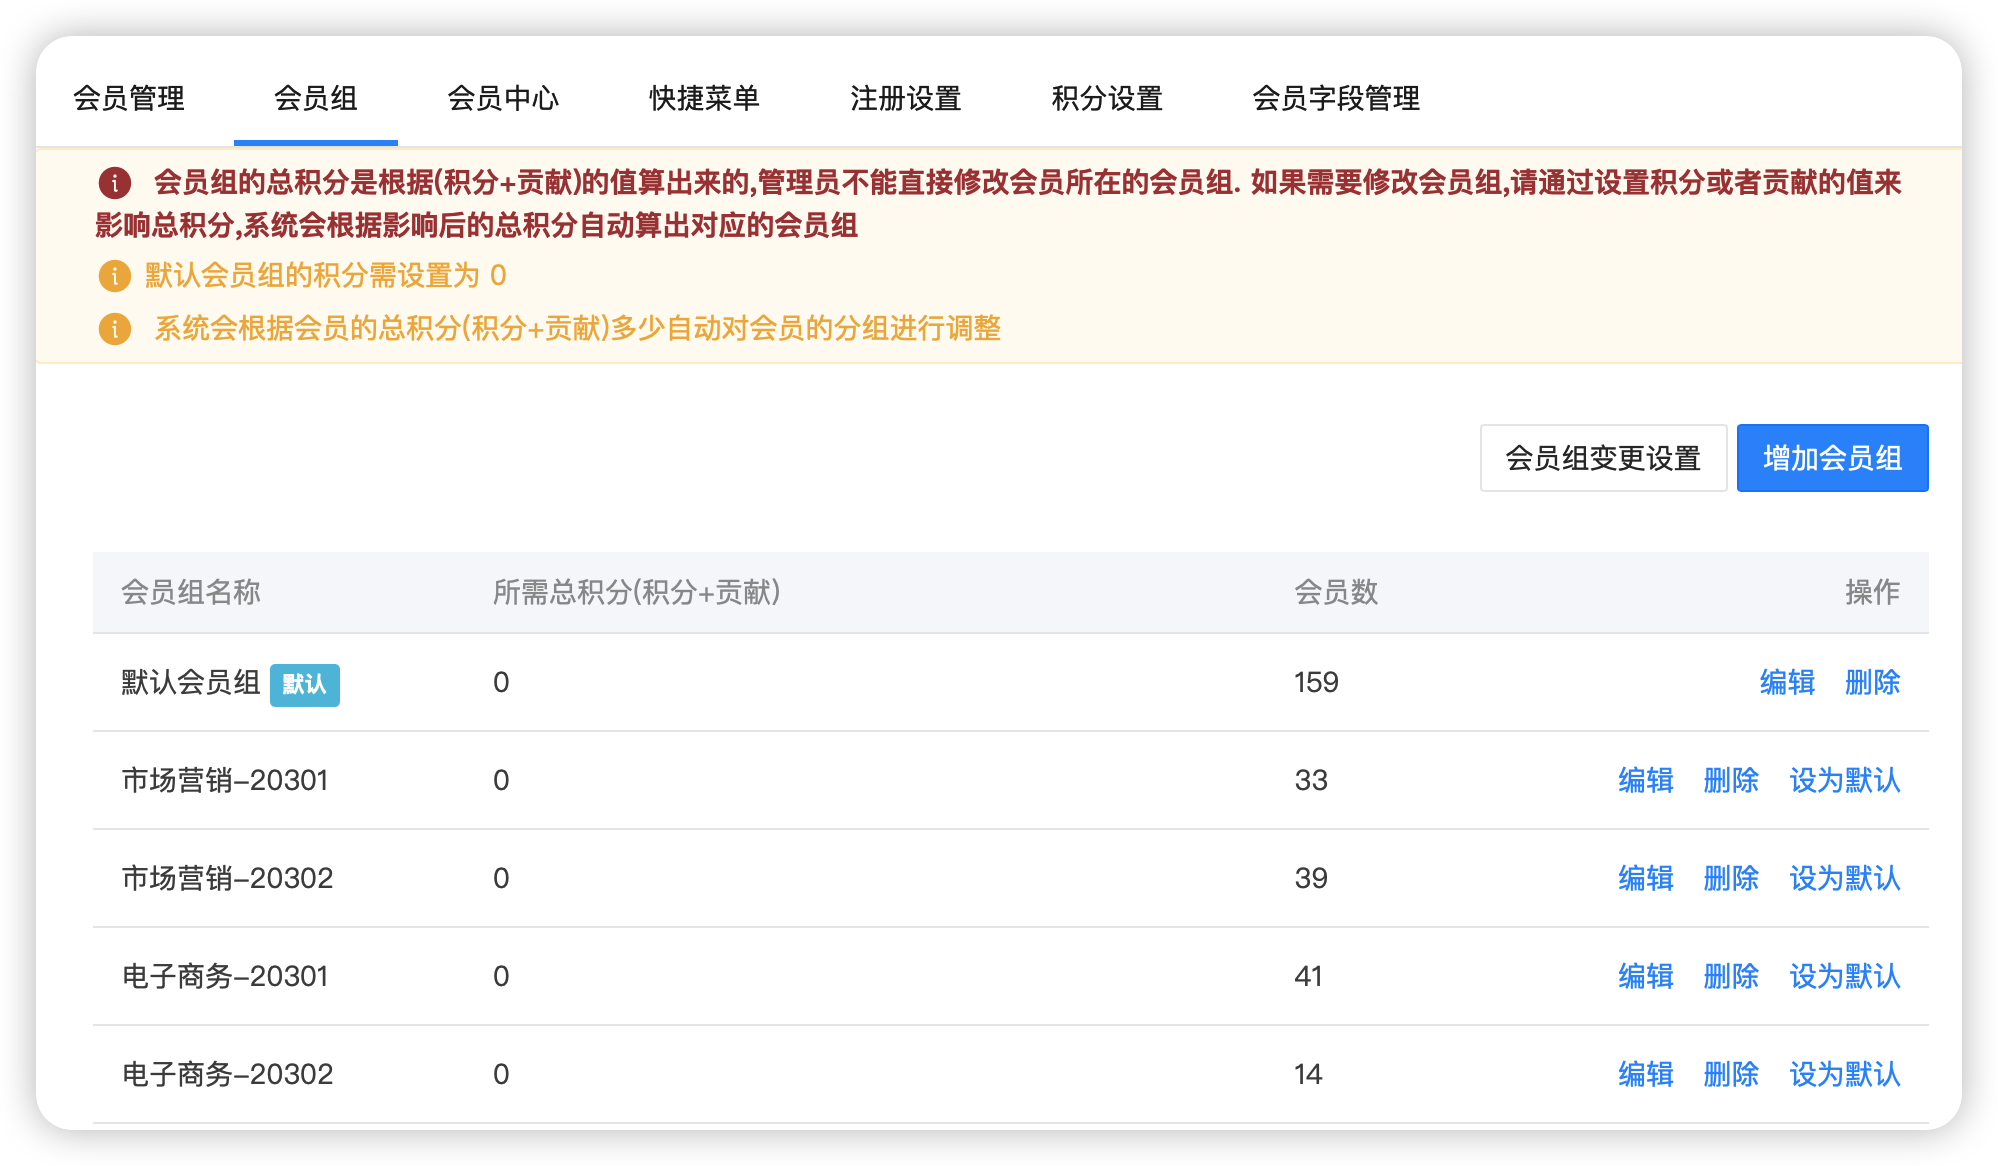Delete the 电子商务-20301 group

1731,976
